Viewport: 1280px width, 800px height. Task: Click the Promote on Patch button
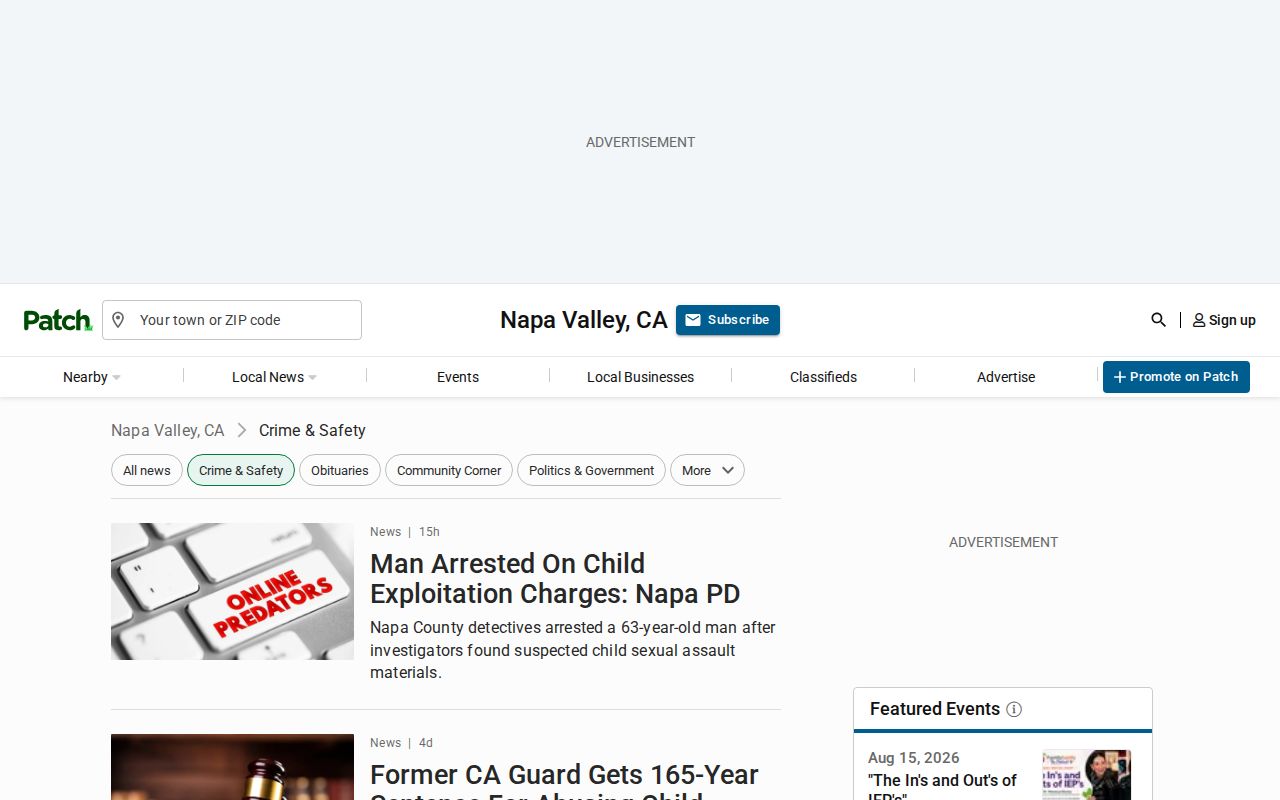coord(1176,377)
